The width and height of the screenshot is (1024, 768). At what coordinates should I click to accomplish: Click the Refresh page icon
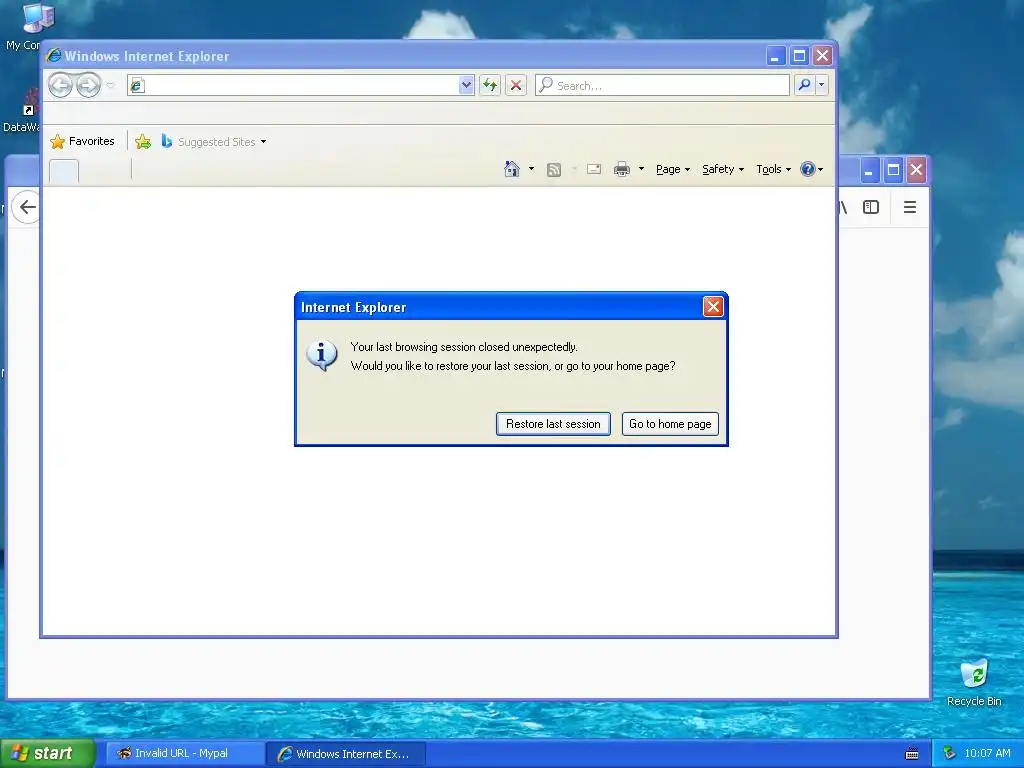coord(490,85)
